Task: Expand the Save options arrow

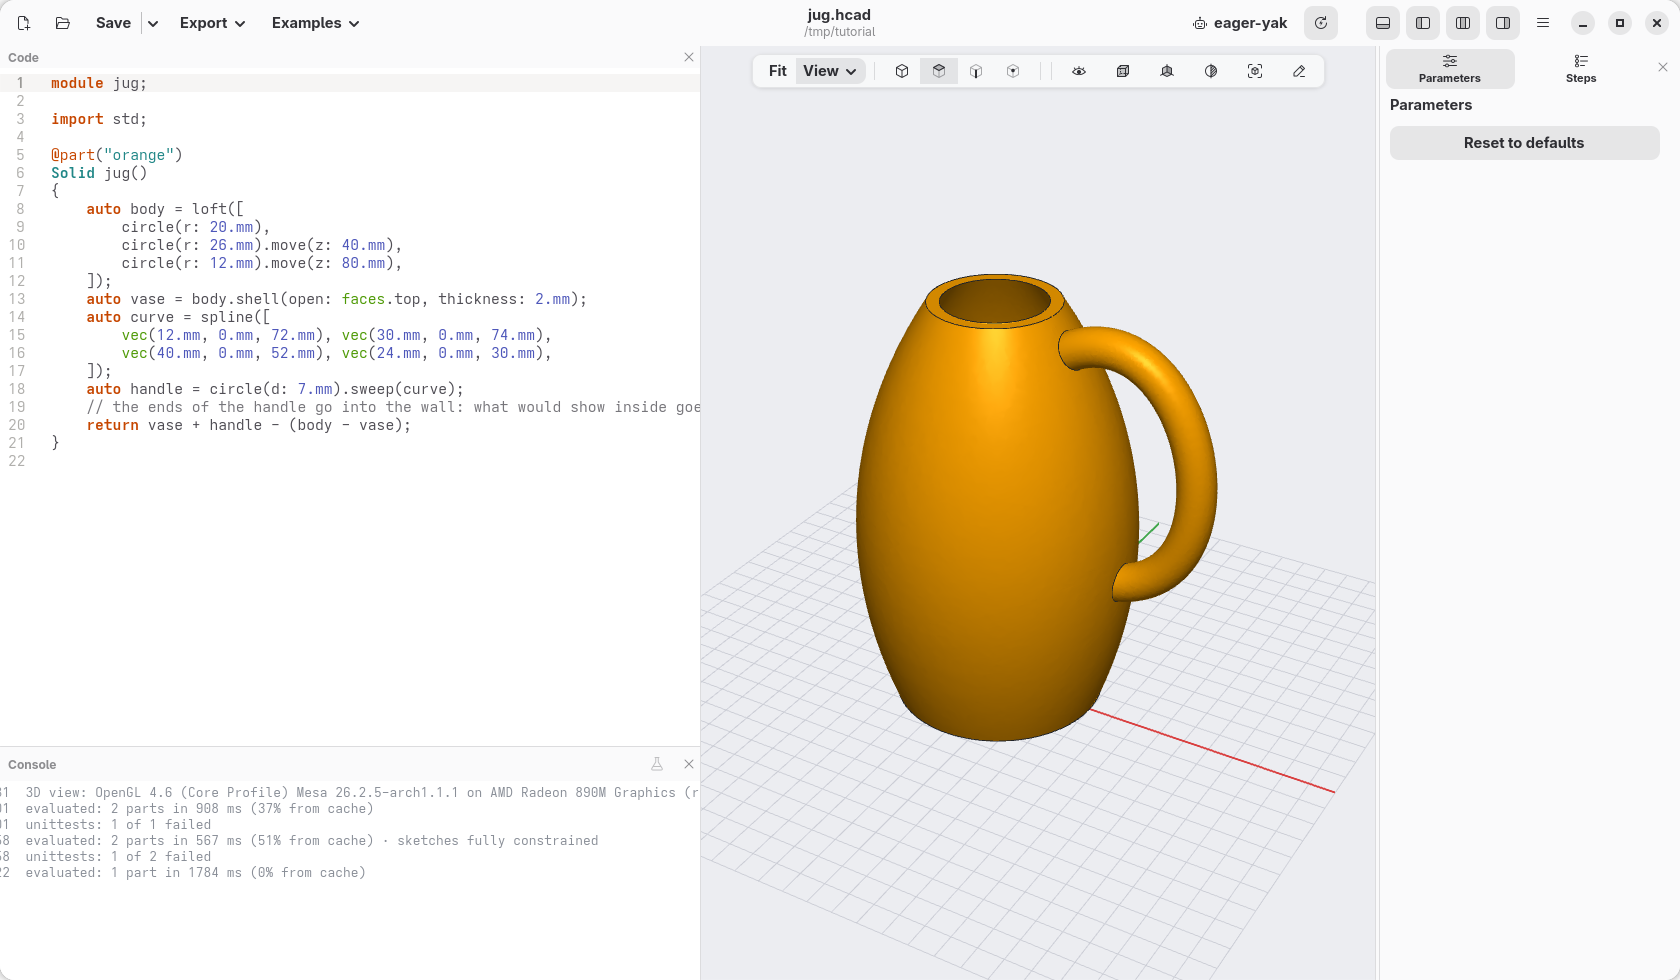Action: coord(153,23)
